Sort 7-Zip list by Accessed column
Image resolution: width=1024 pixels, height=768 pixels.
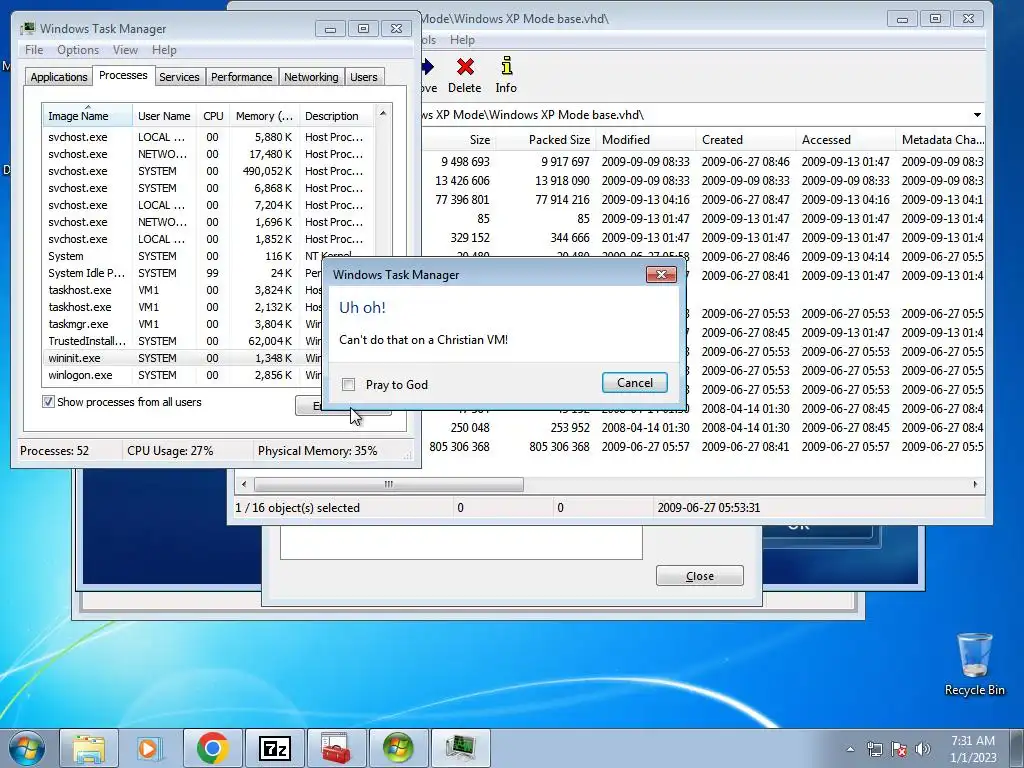point(845,140)
